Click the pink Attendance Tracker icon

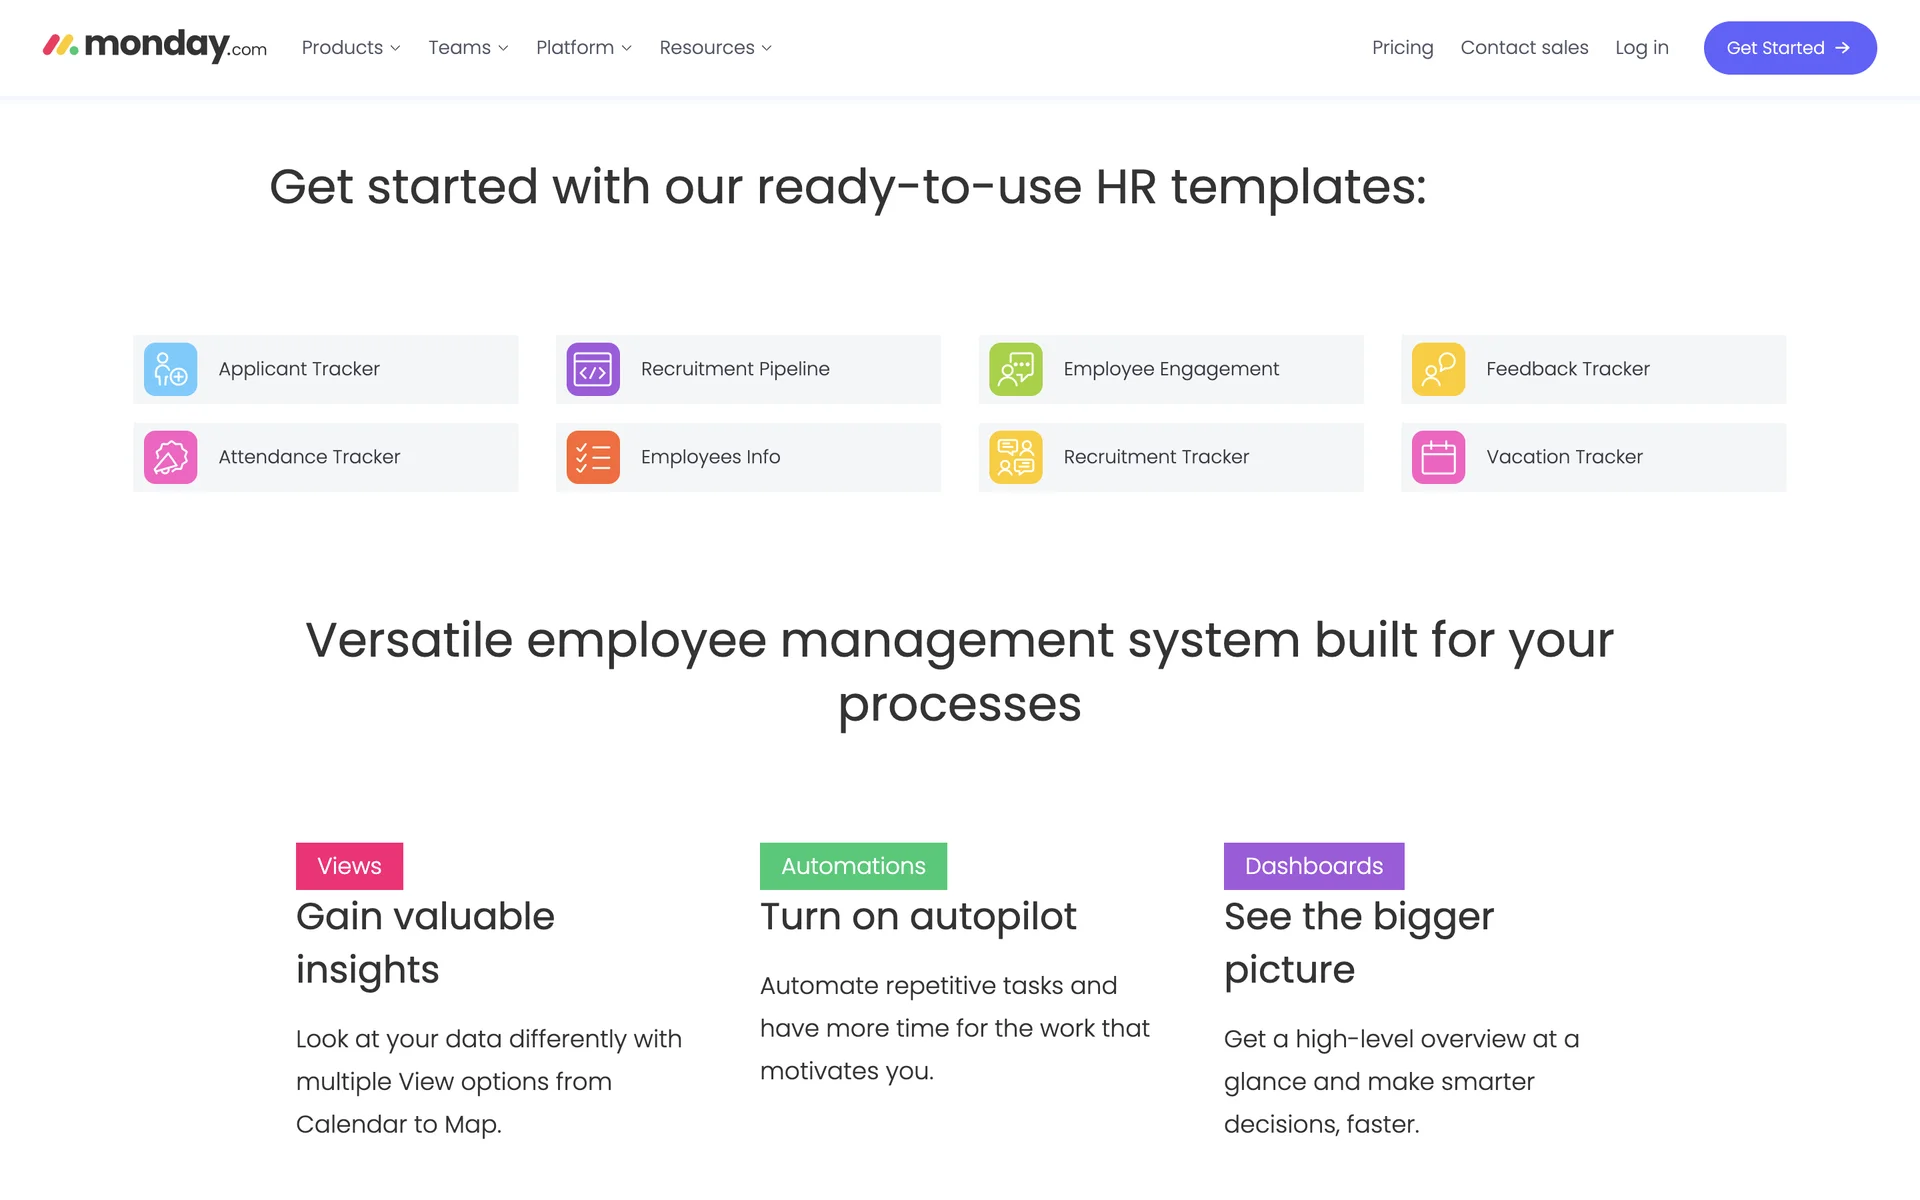[x=170, y=457]
